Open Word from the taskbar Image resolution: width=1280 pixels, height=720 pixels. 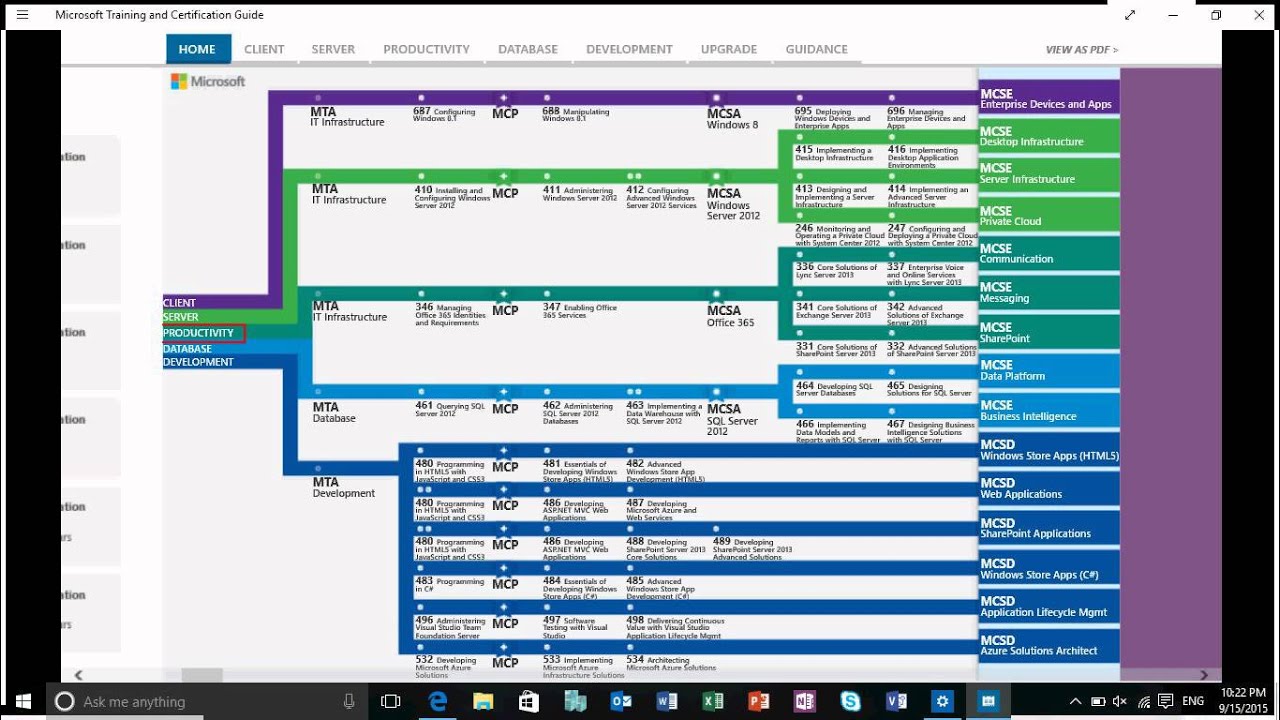(x=667, y=701)
